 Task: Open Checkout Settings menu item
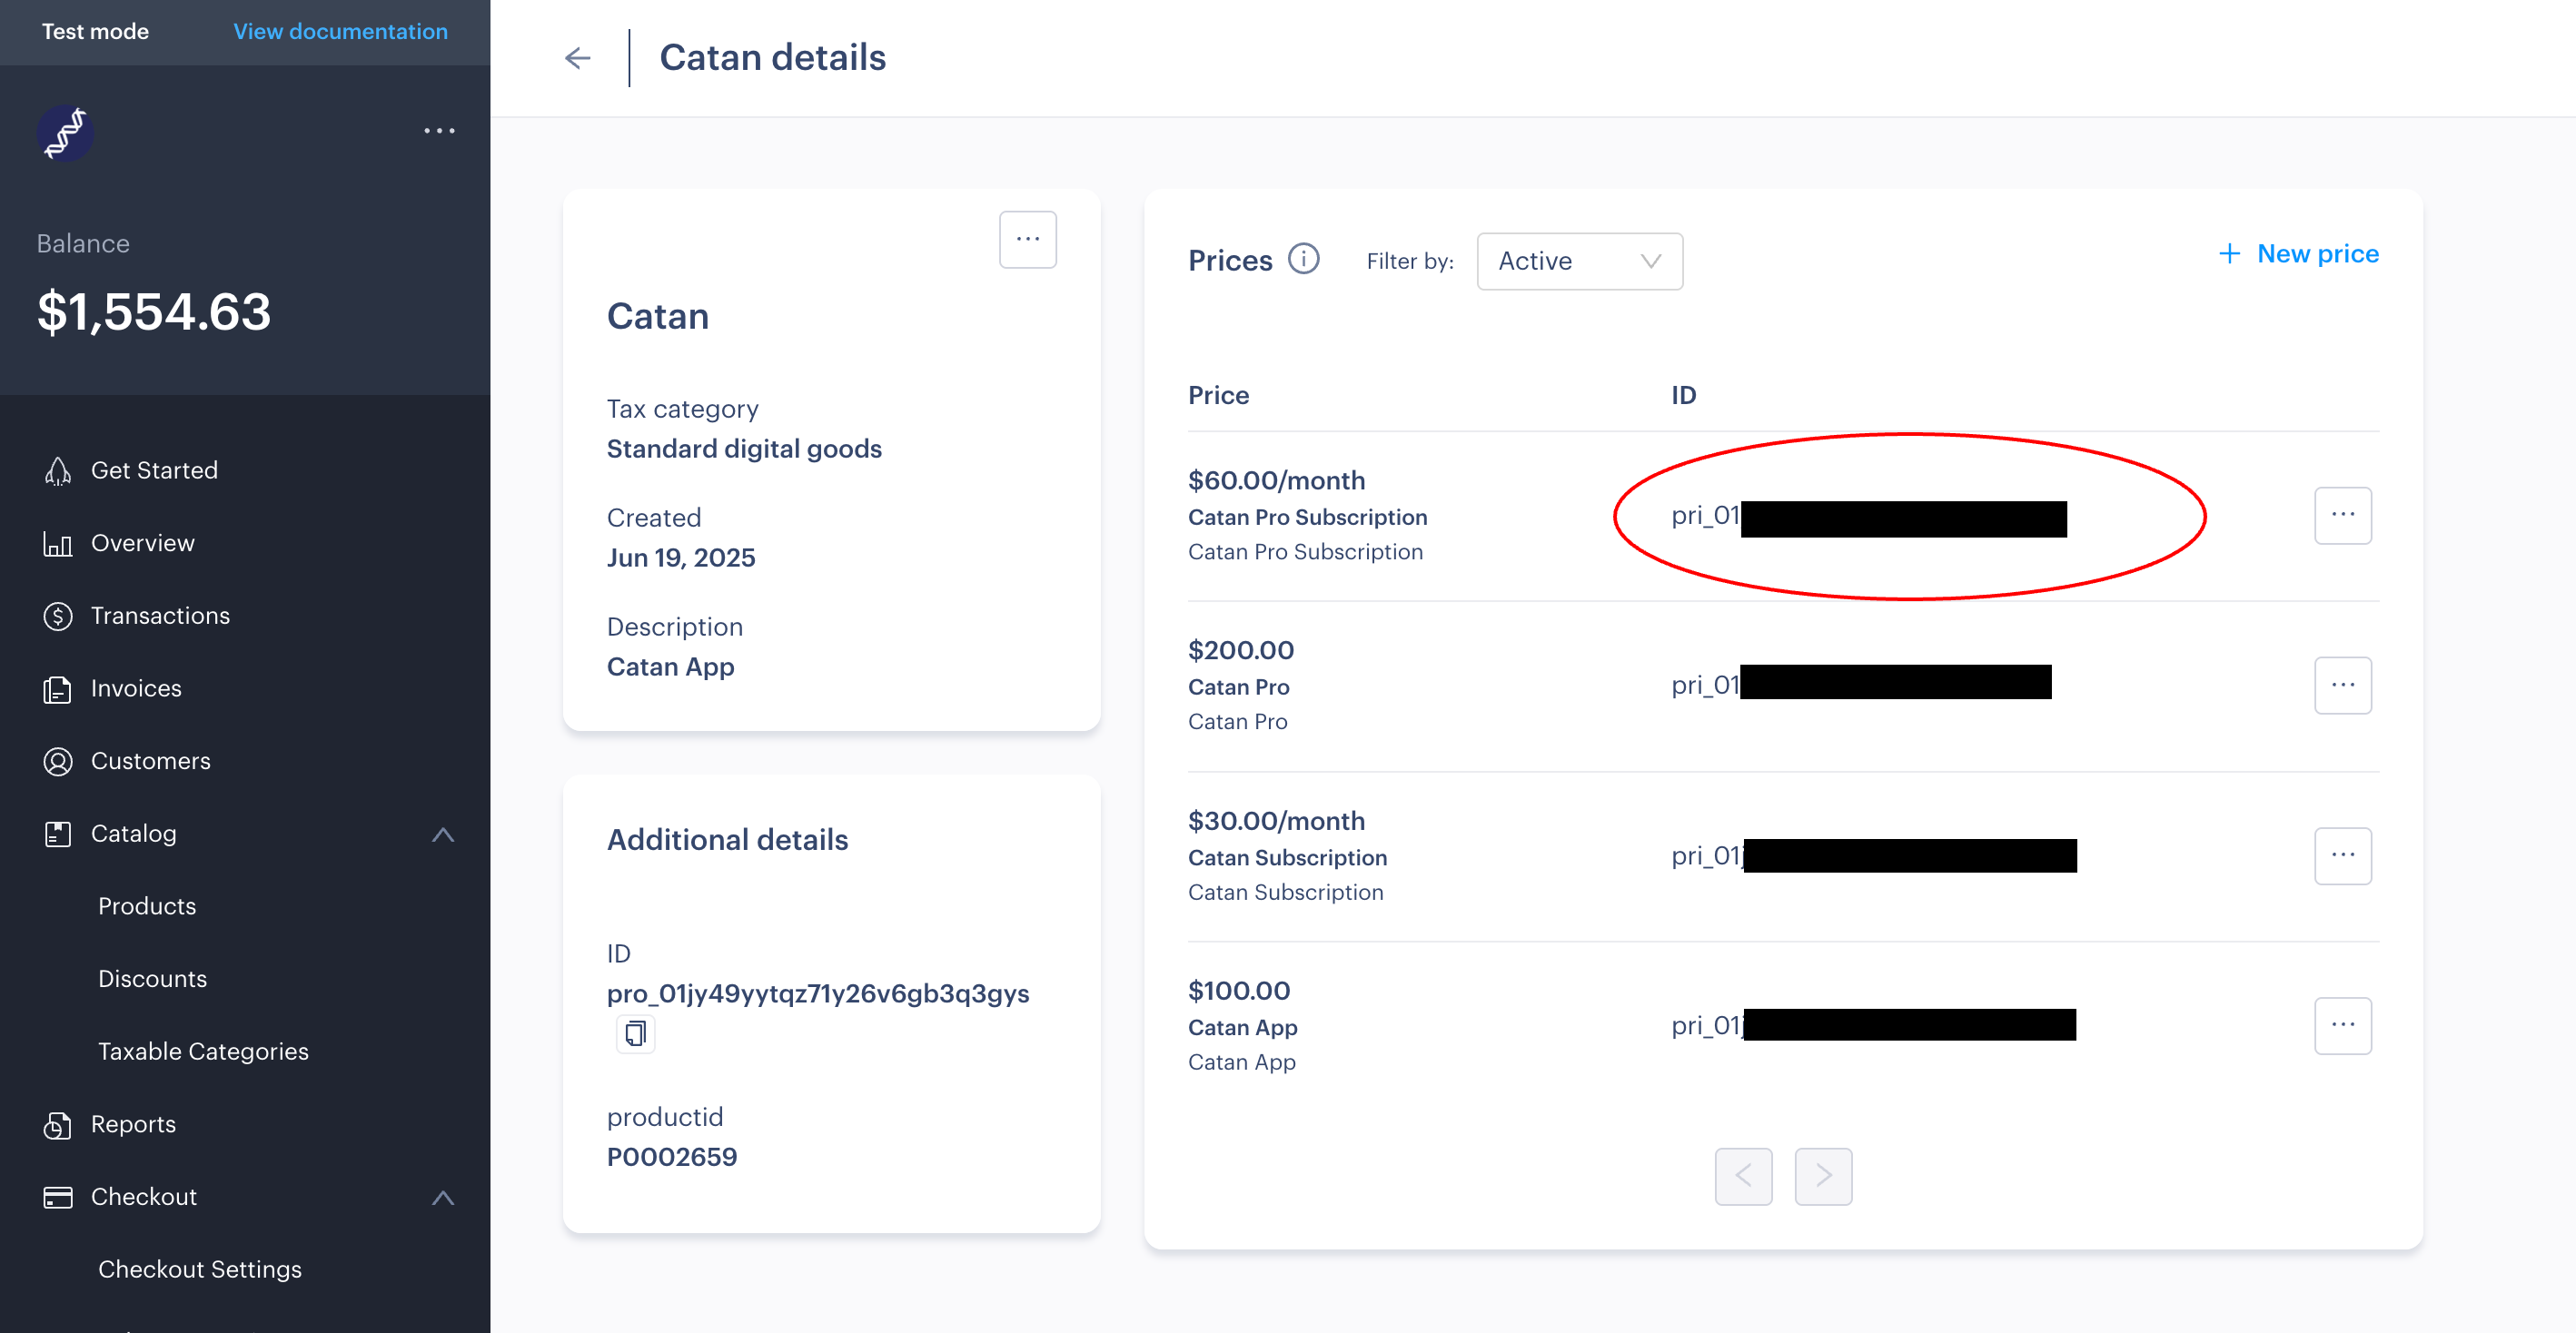pyautogui.click(x=200, y=1270)
